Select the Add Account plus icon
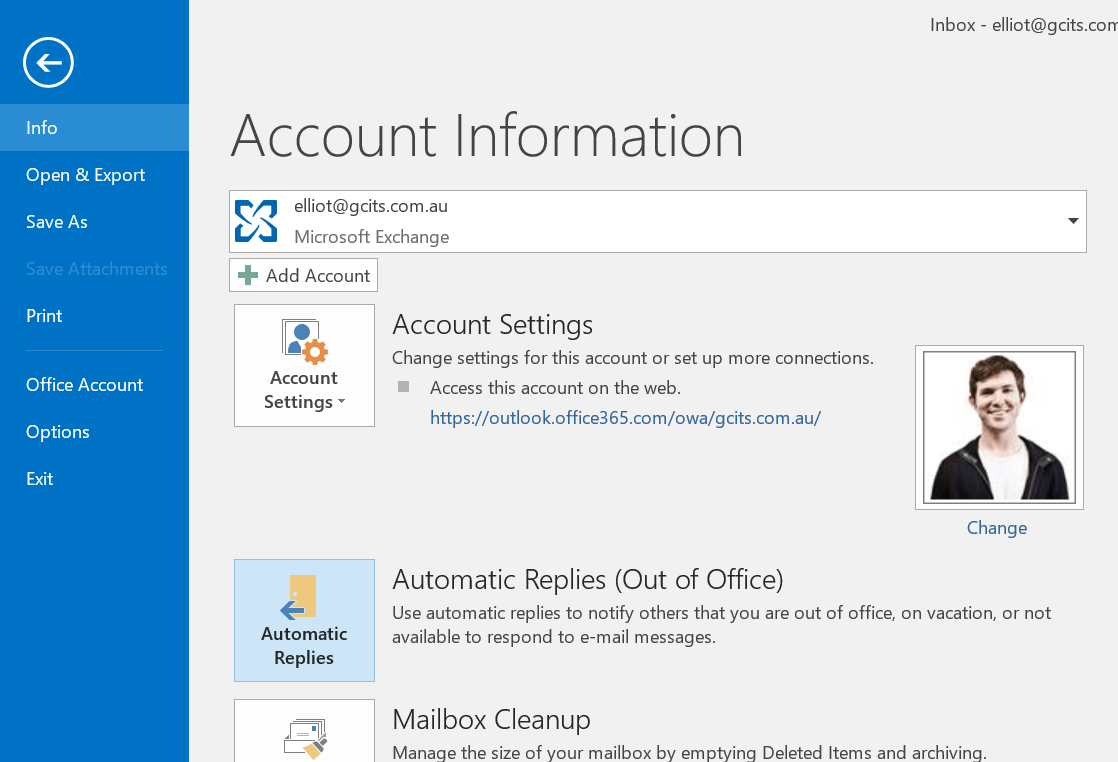Screen dimensions: 1118x762 247,275
